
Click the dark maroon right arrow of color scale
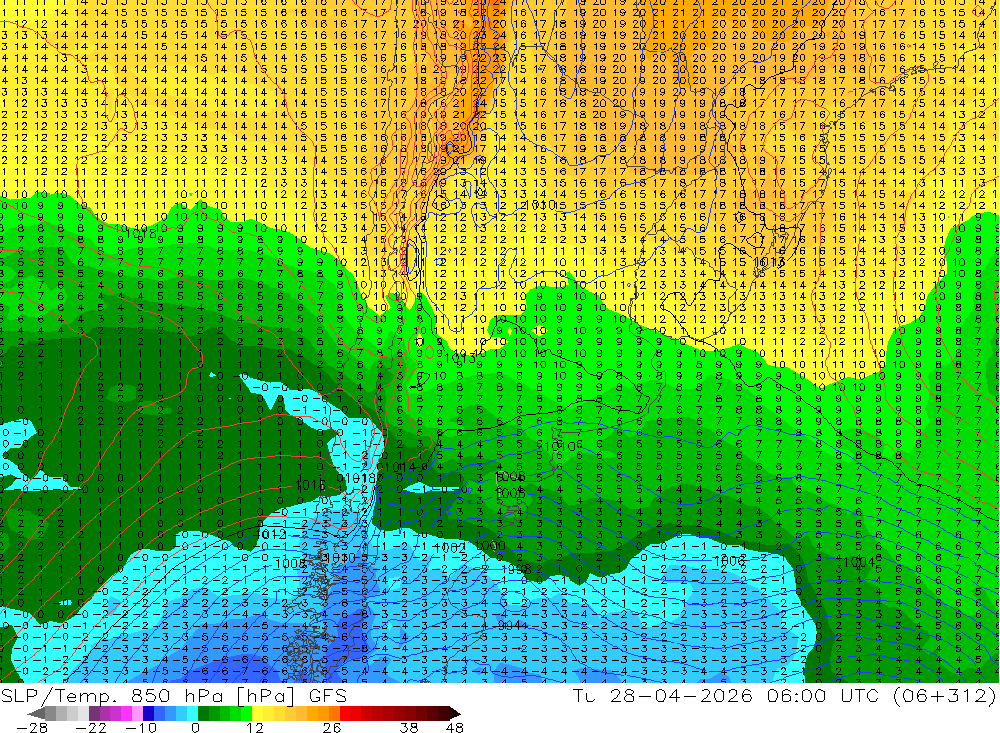[455, 714]
